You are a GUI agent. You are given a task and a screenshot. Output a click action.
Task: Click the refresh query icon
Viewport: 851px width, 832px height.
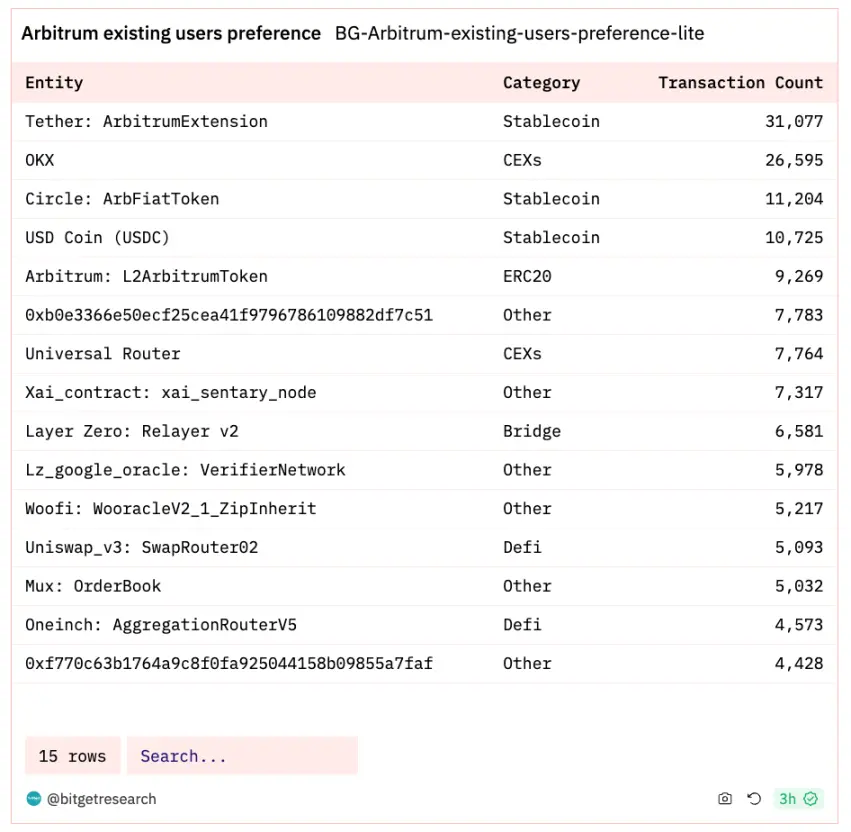coord(755,799)
